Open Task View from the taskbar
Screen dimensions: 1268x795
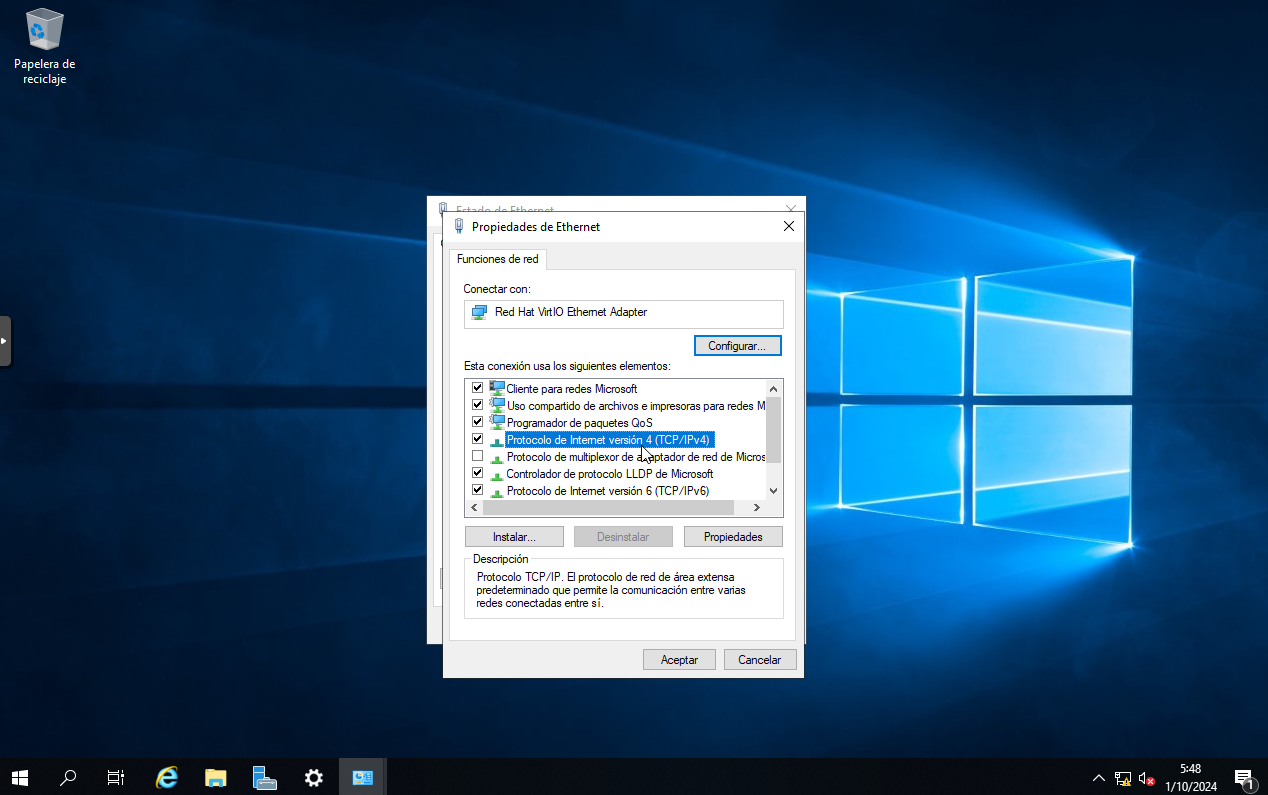[116, 777]
